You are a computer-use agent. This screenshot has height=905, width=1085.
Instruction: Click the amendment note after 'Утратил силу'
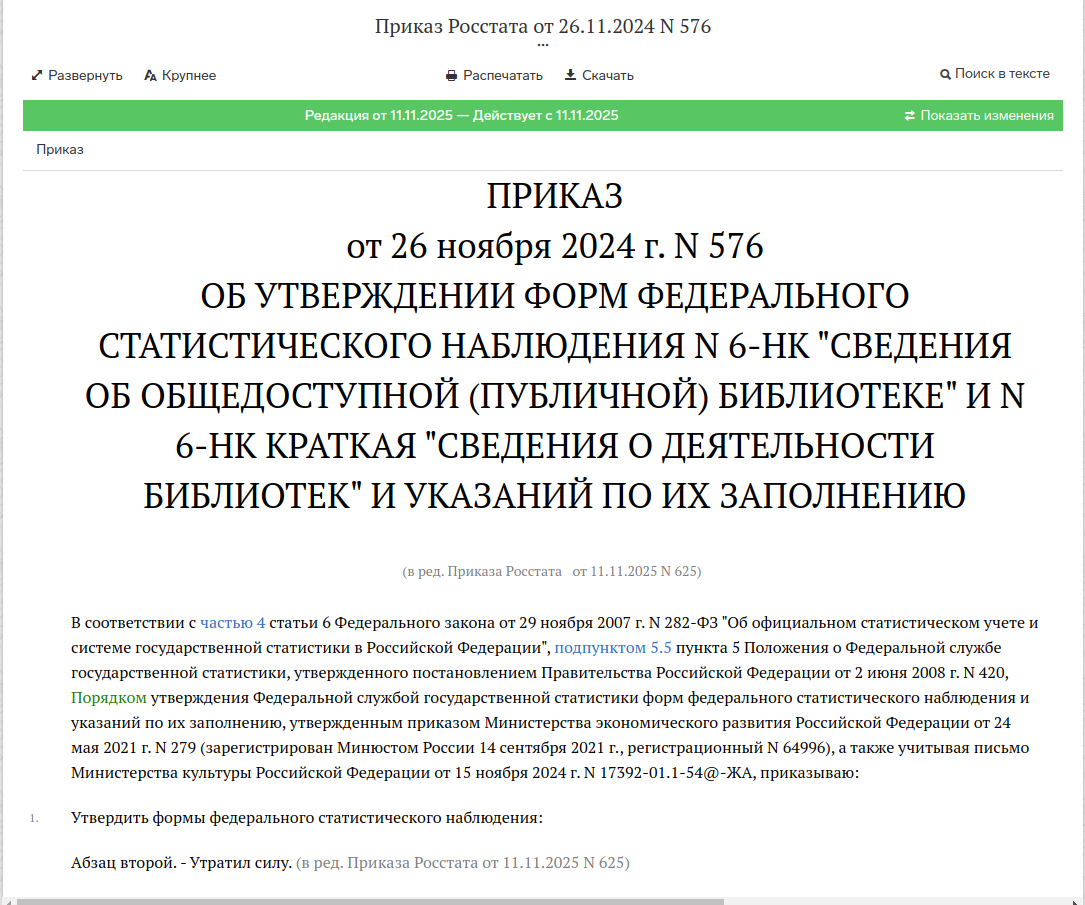tap(465, 862)
